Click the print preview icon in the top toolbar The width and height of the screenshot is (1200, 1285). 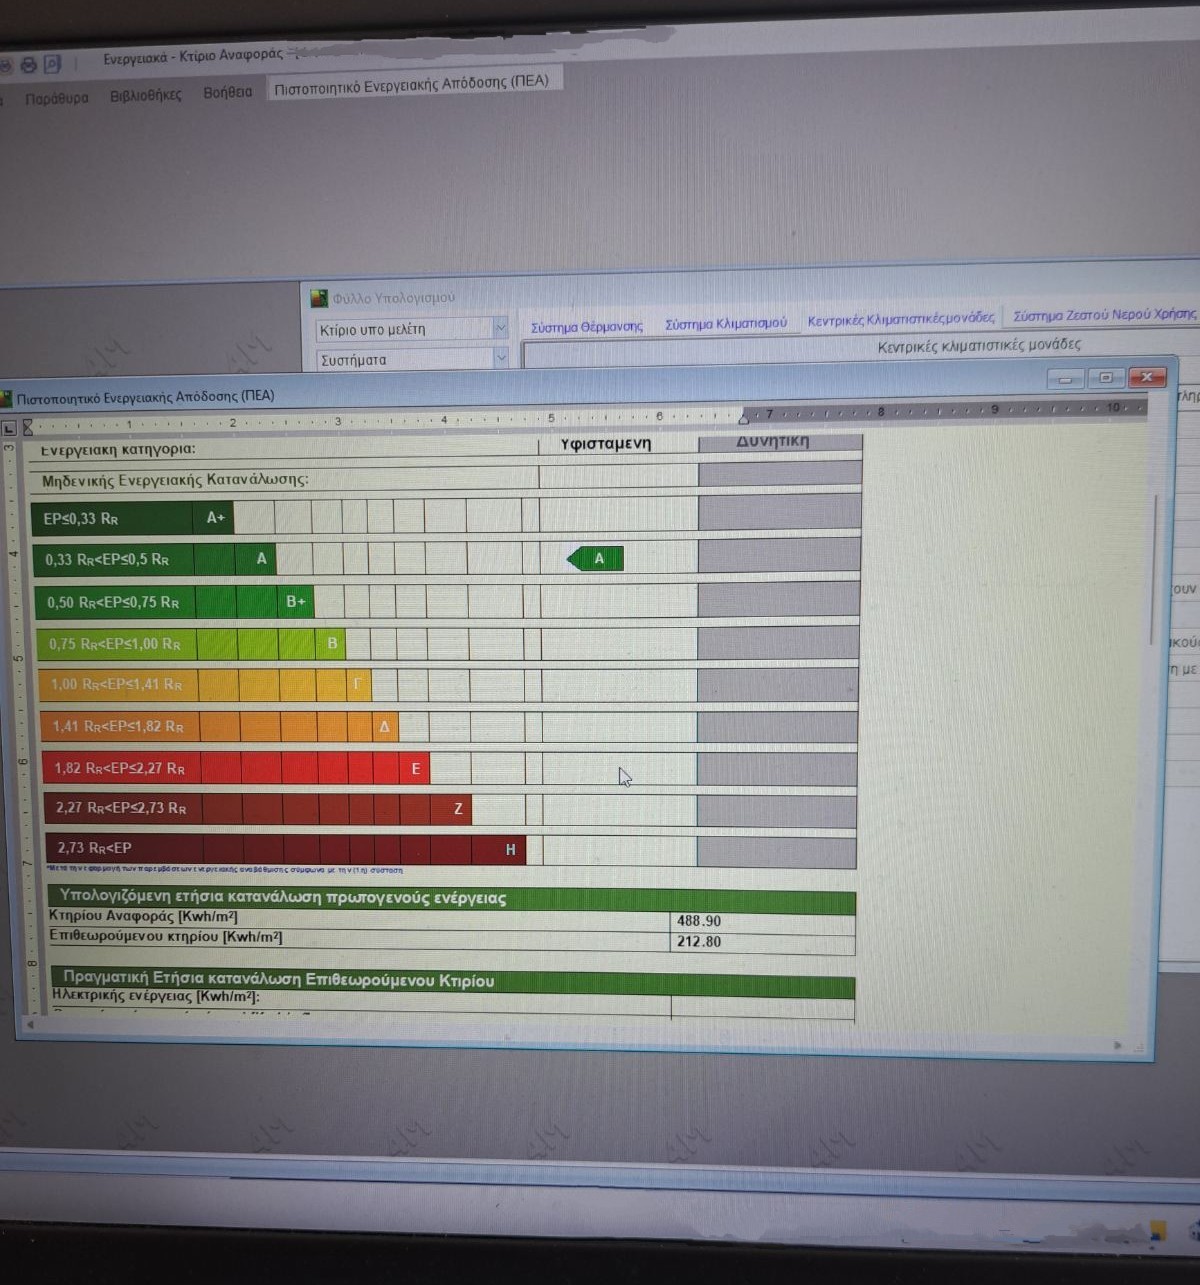tap(52, 64)
